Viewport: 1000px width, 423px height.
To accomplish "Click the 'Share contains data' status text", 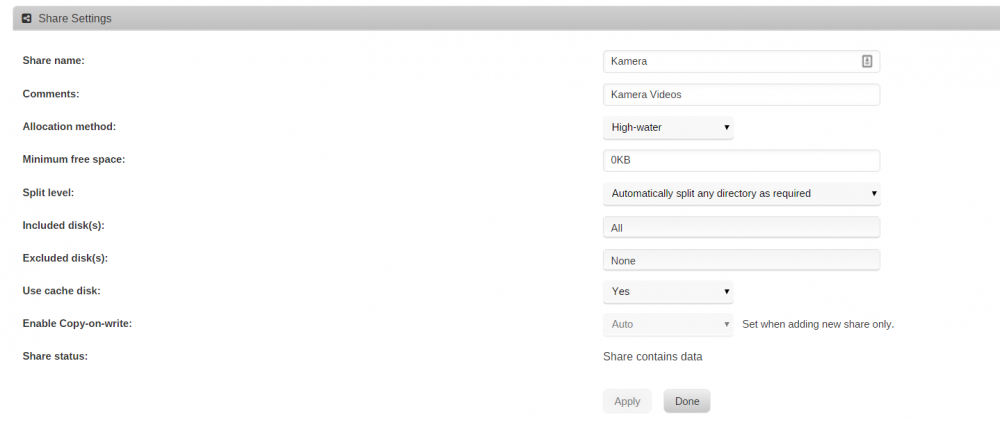I will [x=652, y=357].
